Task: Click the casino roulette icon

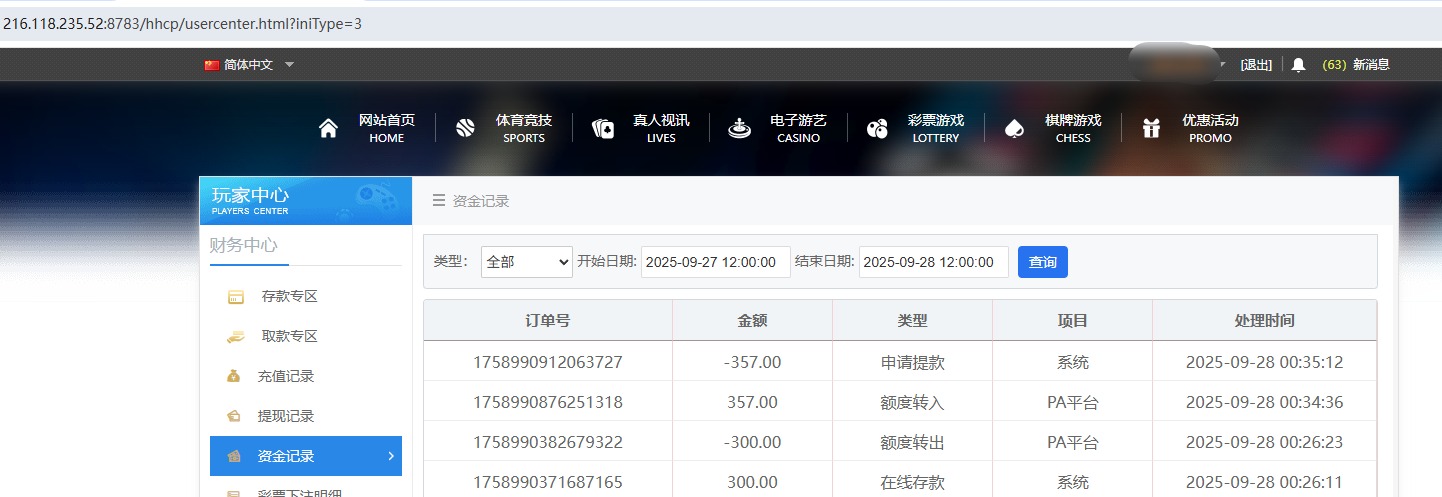Action: pos(740,129)
